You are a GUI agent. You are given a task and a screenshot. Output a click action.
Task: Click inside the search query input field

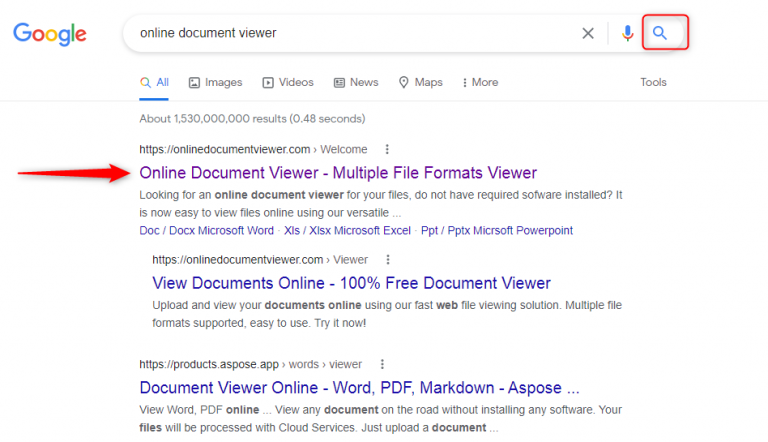[350, 33]
